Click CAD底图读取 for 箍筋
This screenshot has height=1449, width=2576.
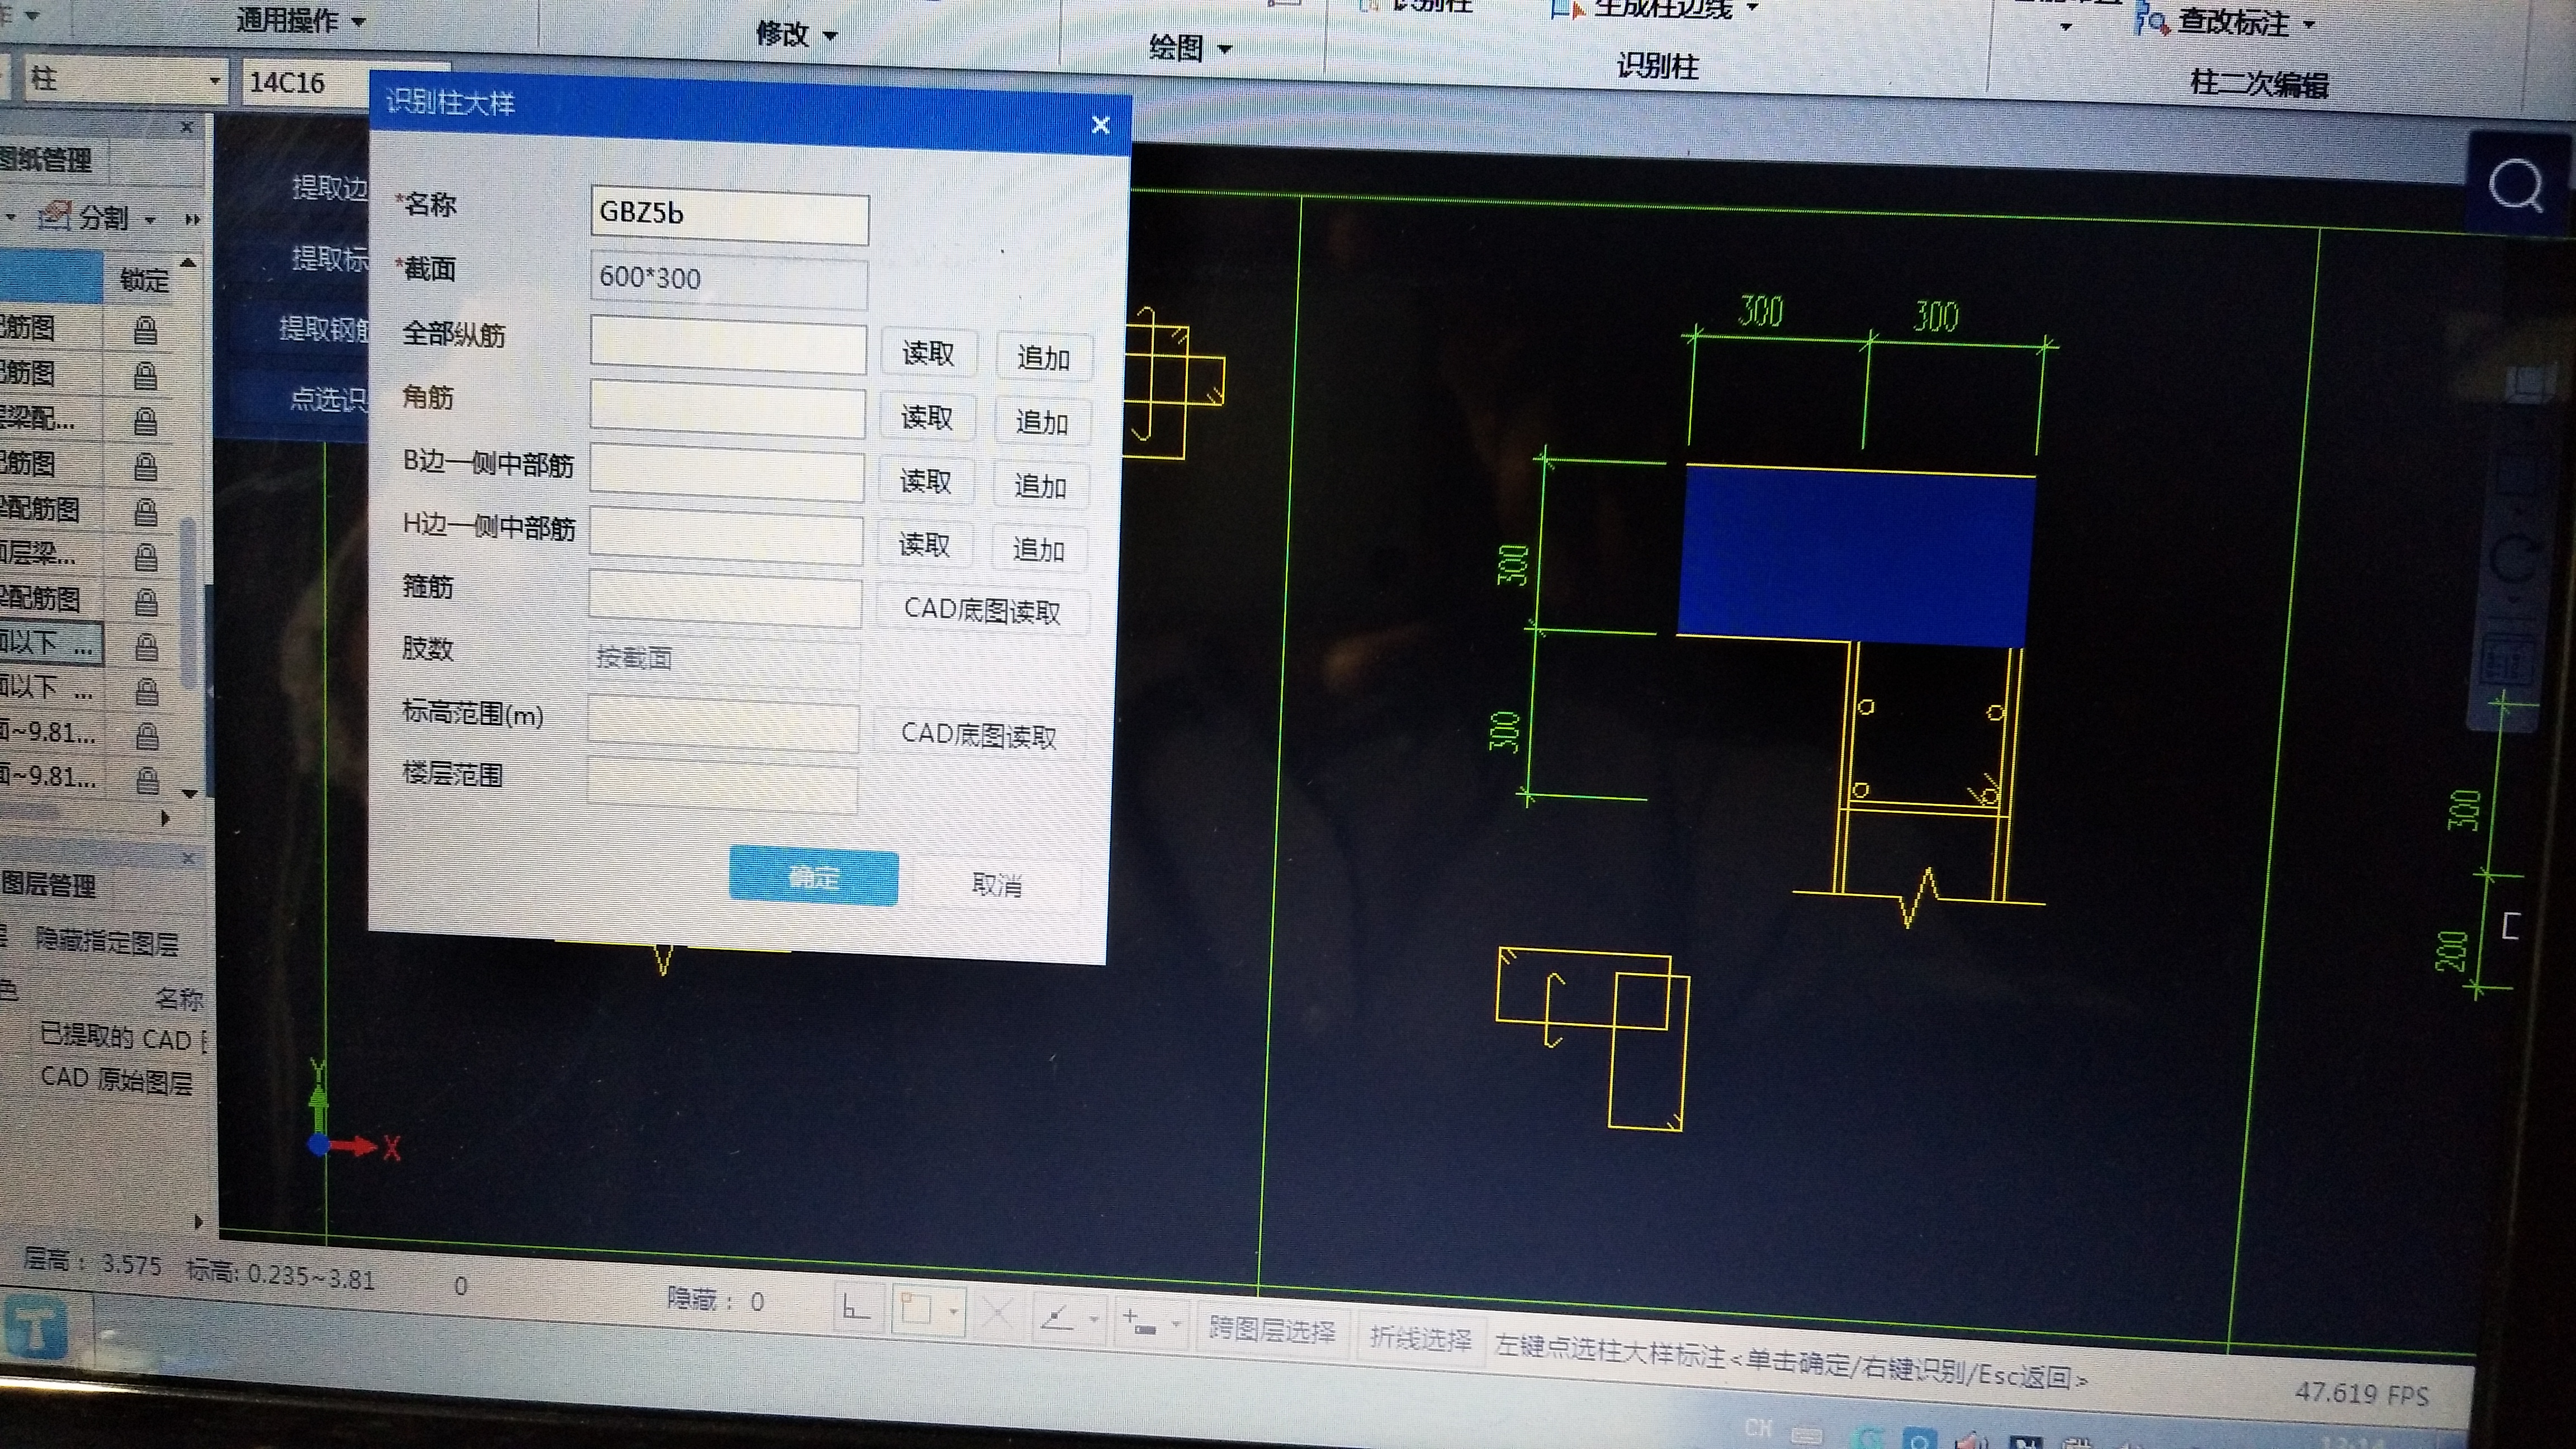pos(982,610)
